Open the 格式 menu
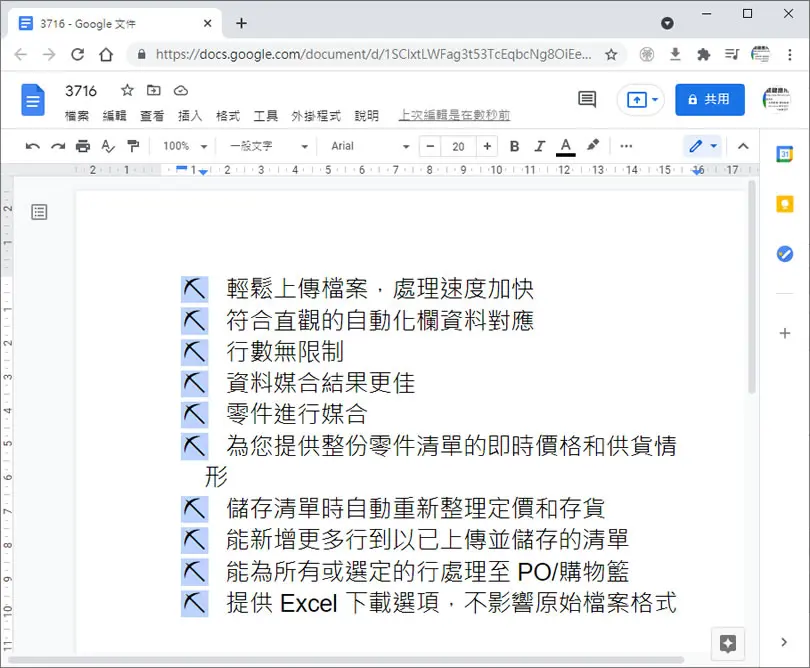Viewport: 810px width, 668px height. [x=228, y=116]
